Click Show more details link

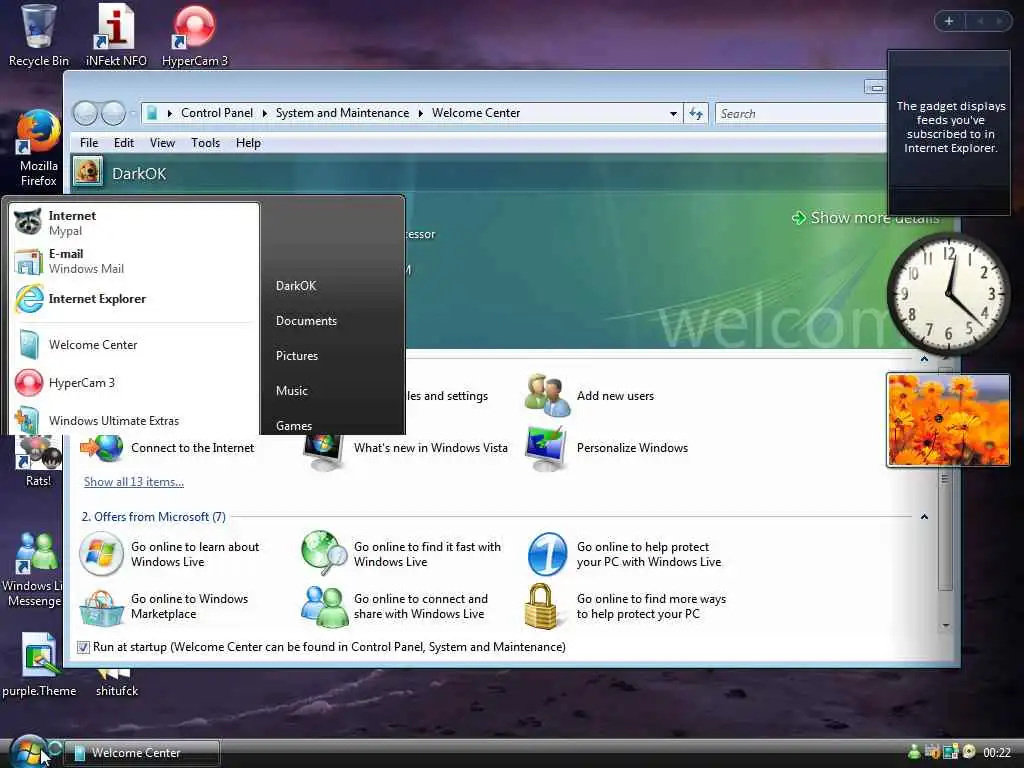tap(865, 217)
